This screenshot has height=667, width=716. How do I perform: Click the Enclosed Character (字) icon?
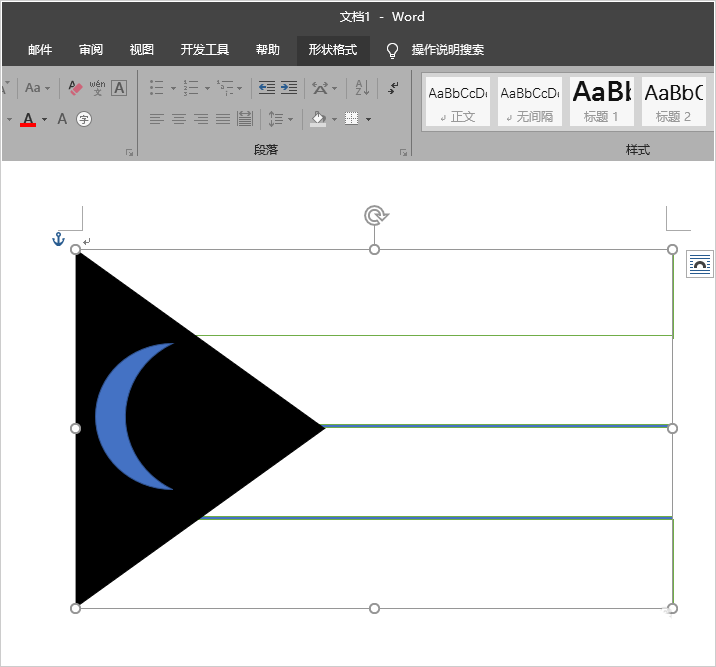point(84,119)
